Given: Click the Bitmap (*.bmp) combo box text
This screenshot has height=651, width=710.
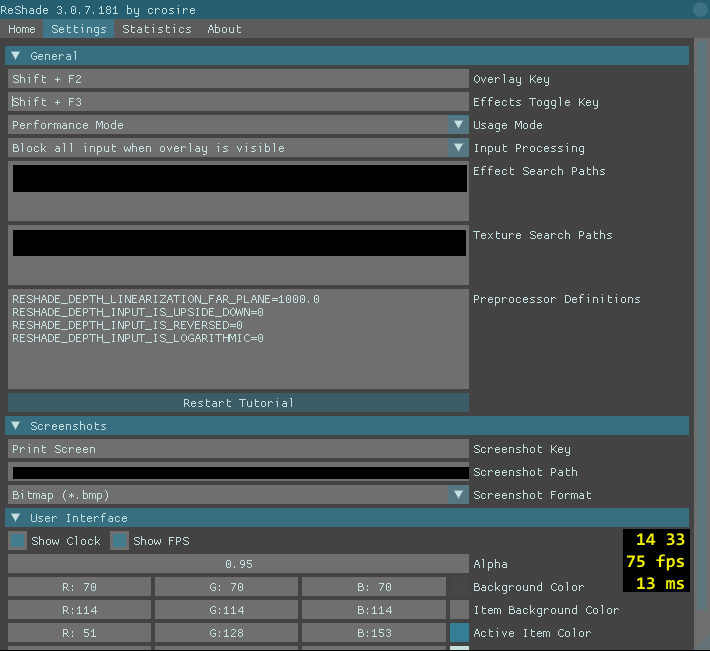Looking at the screenshot, I should (x=61, y=495).
